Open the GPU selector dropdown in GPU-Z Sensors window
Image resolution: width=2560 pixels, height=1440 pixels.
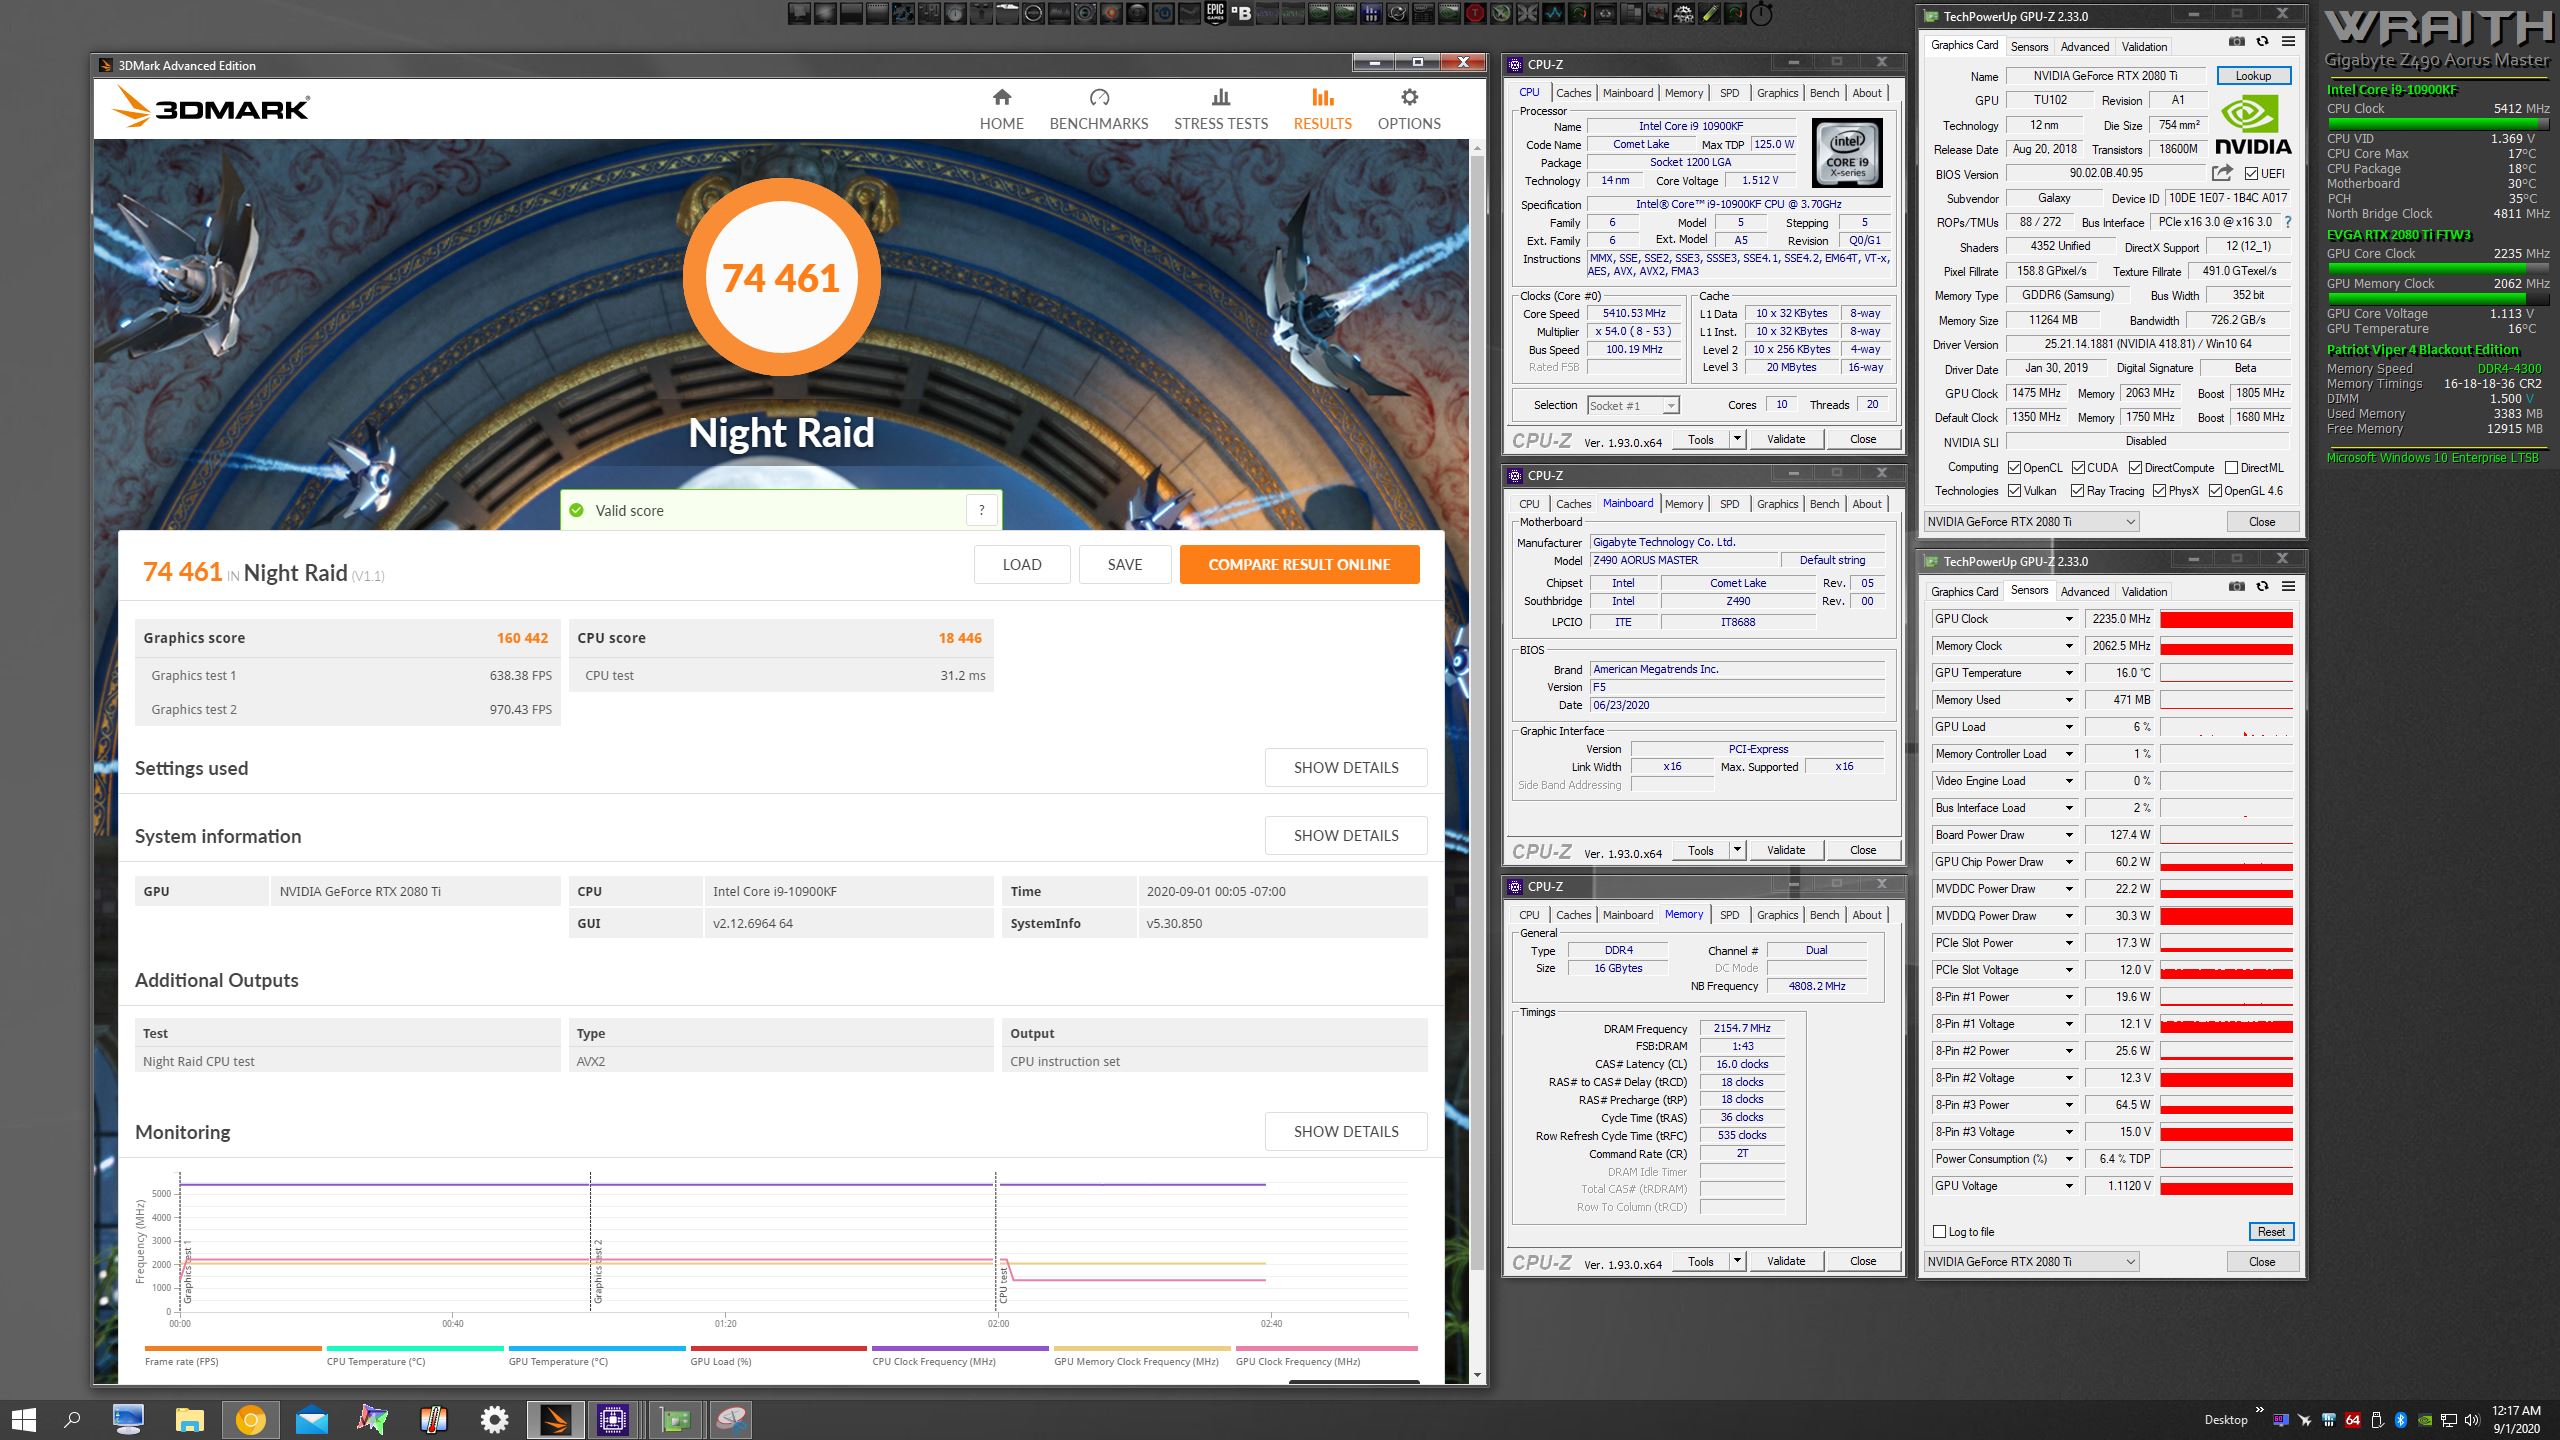coord(2032,1261)
